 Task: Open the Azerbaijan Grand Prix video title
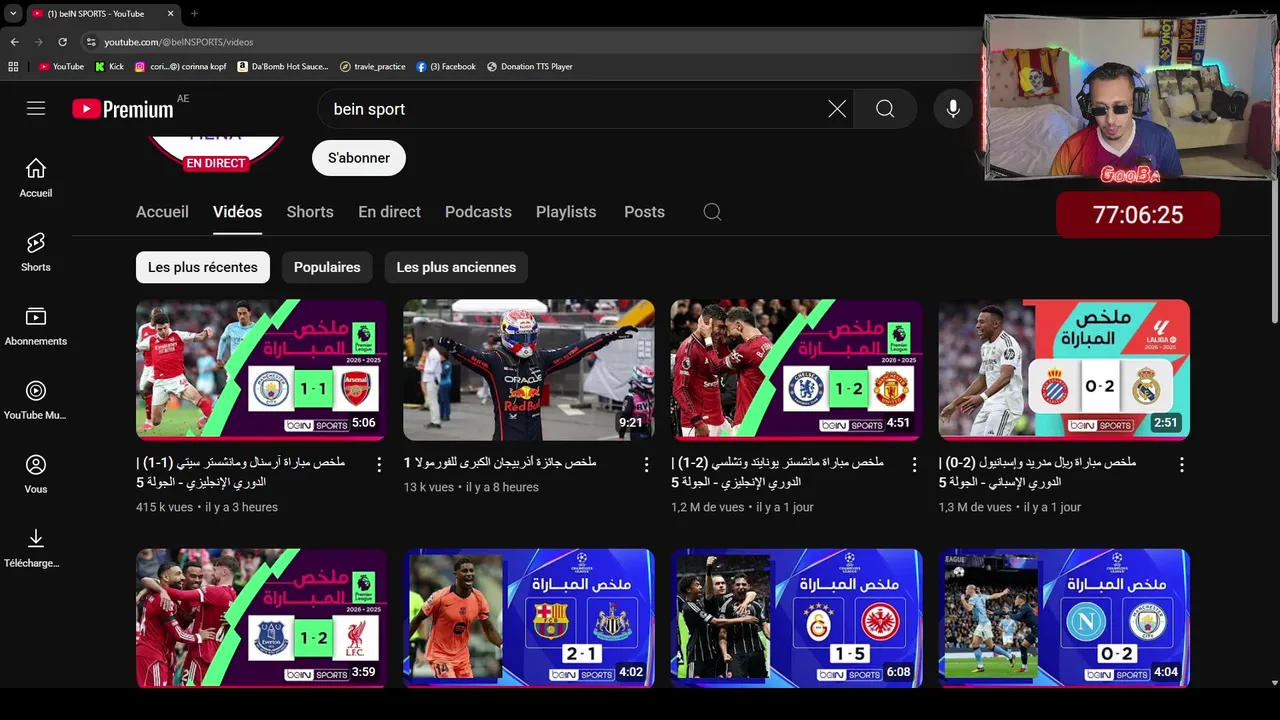click(500, 462)
